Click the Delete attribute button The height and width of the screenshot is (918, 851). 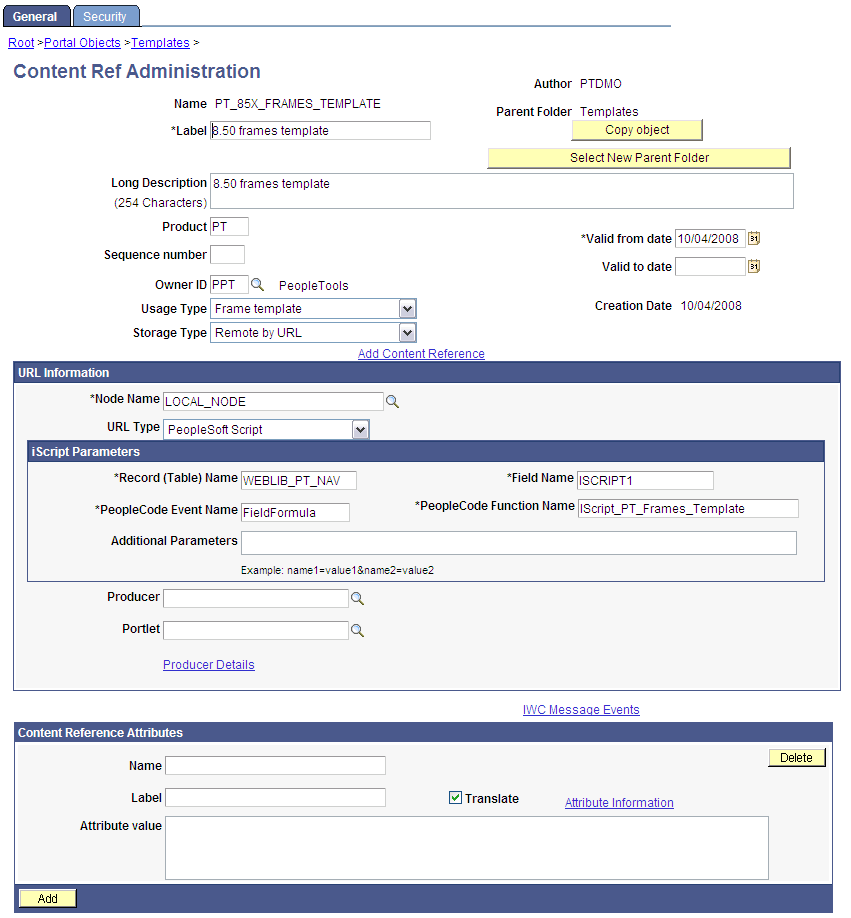point(796,758)
